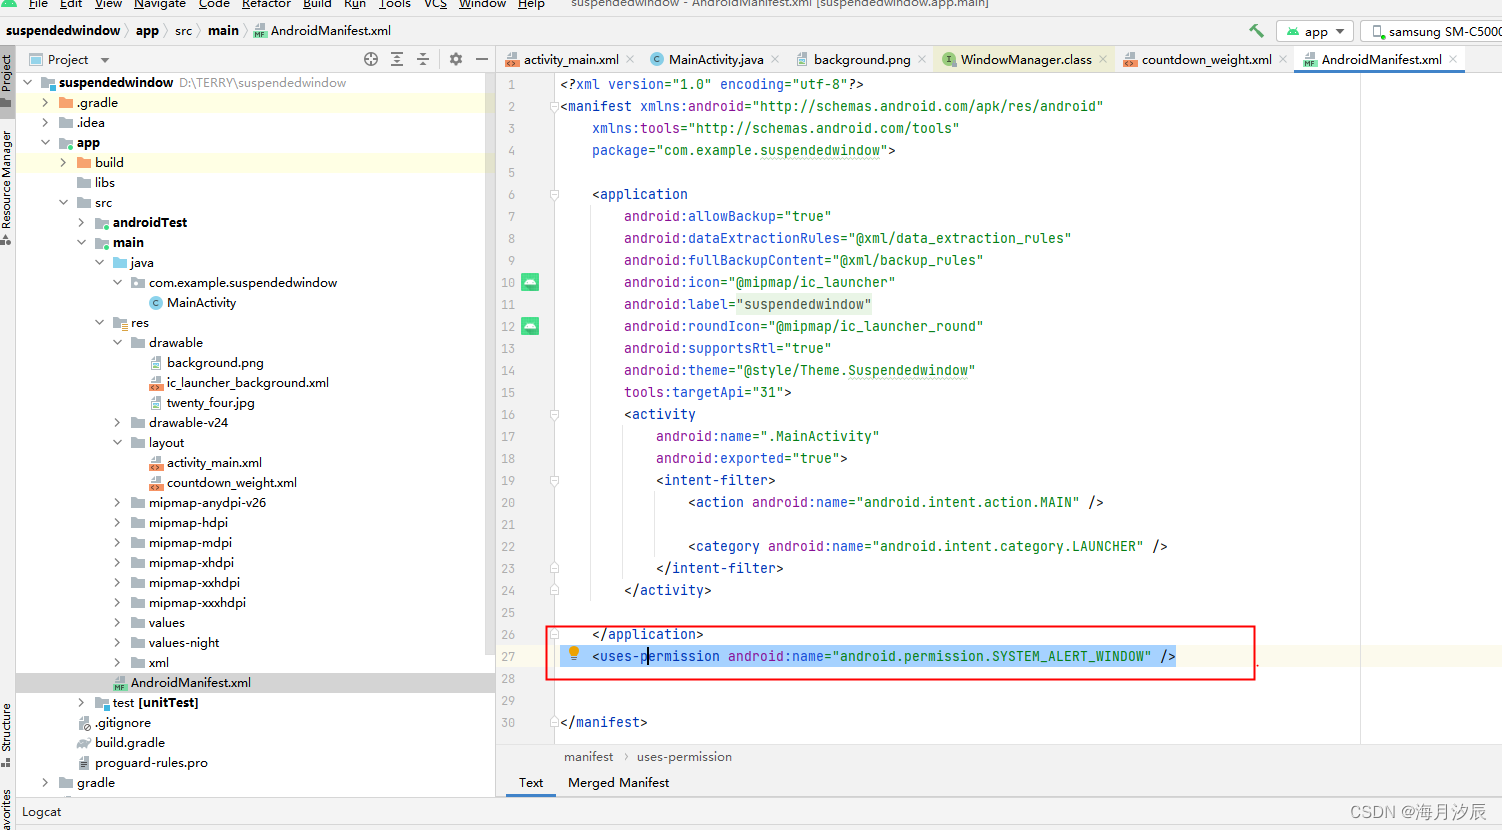Click the 'uses-permission' XML breadcrumb

pos(684,757)
